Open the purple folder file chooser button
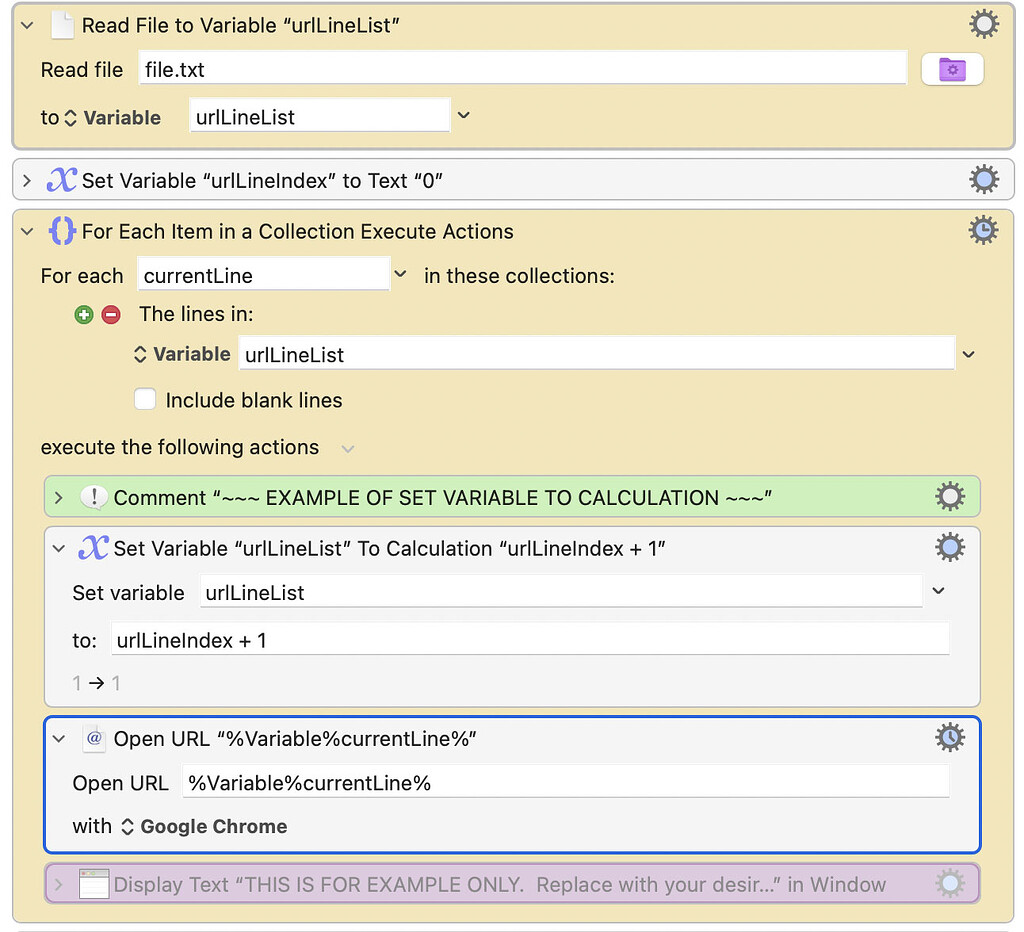Image resolution: width=1024 pixels, height=932 pixels. [x=951, y=70]
